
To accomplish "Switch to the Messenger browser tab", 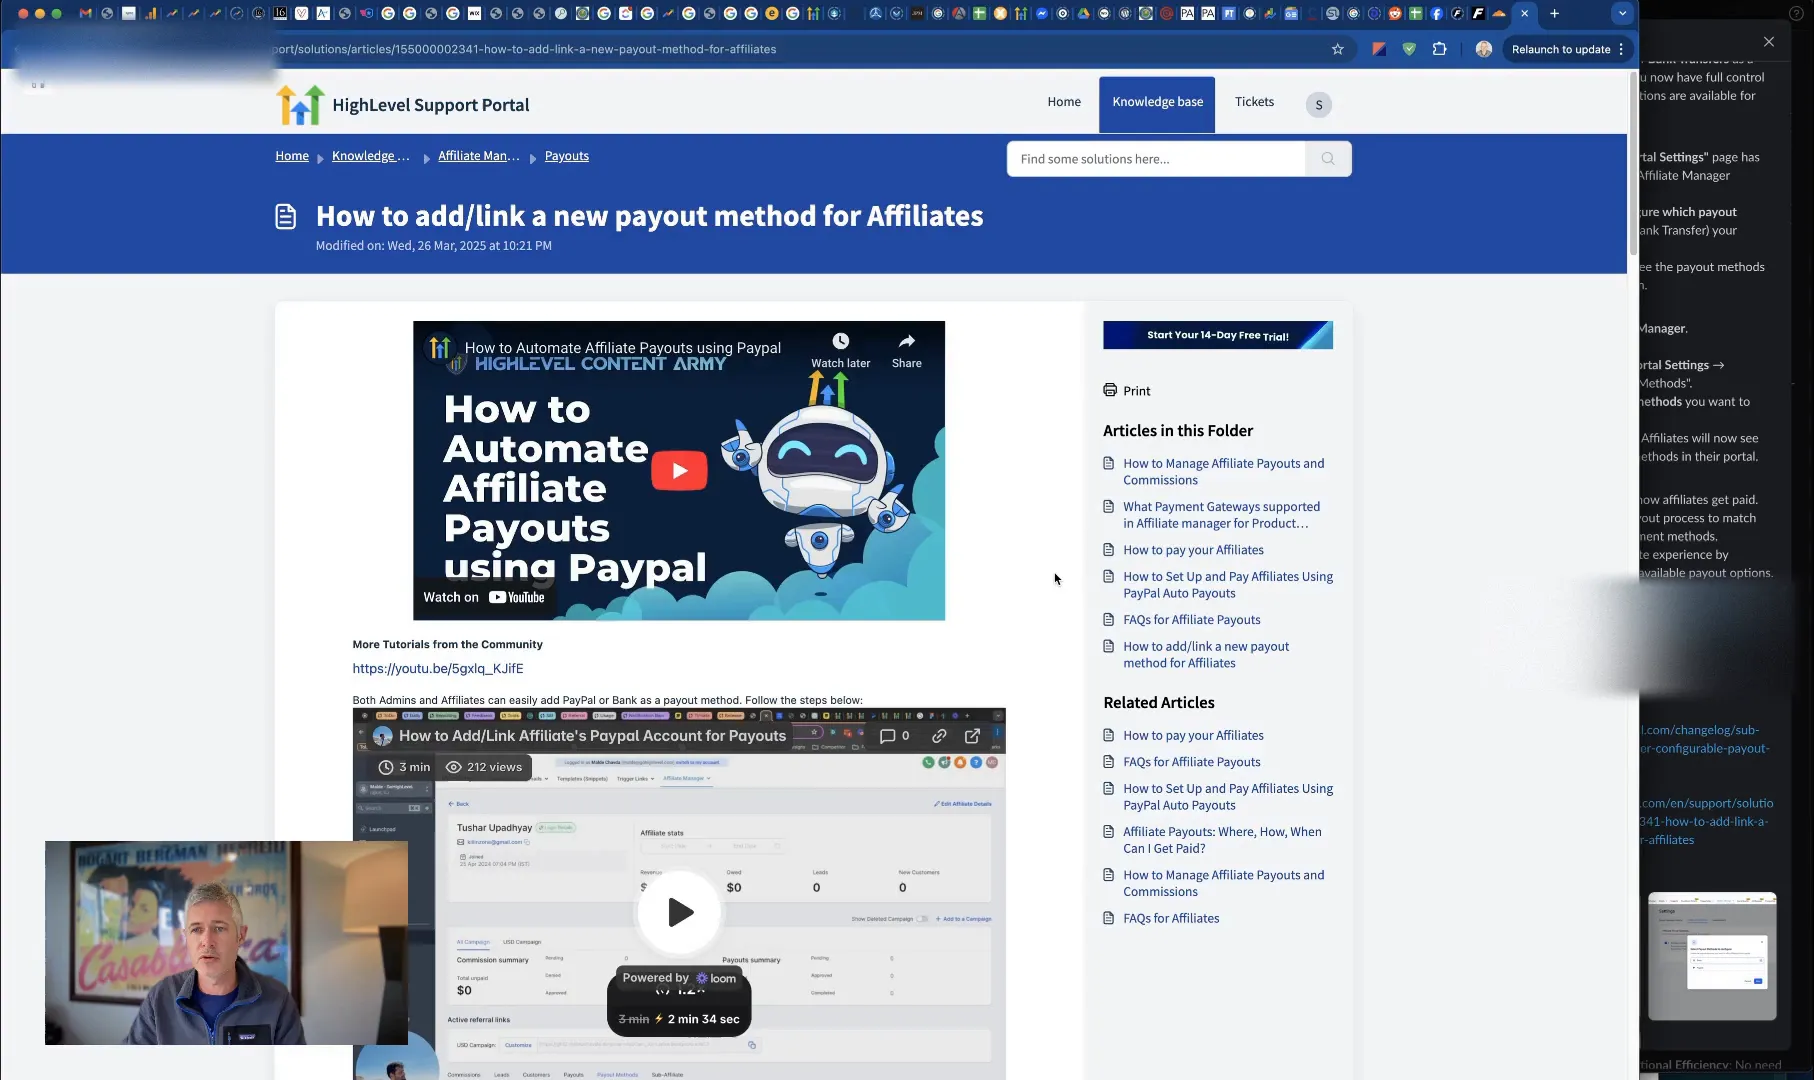I will [x=1042, y=14].
